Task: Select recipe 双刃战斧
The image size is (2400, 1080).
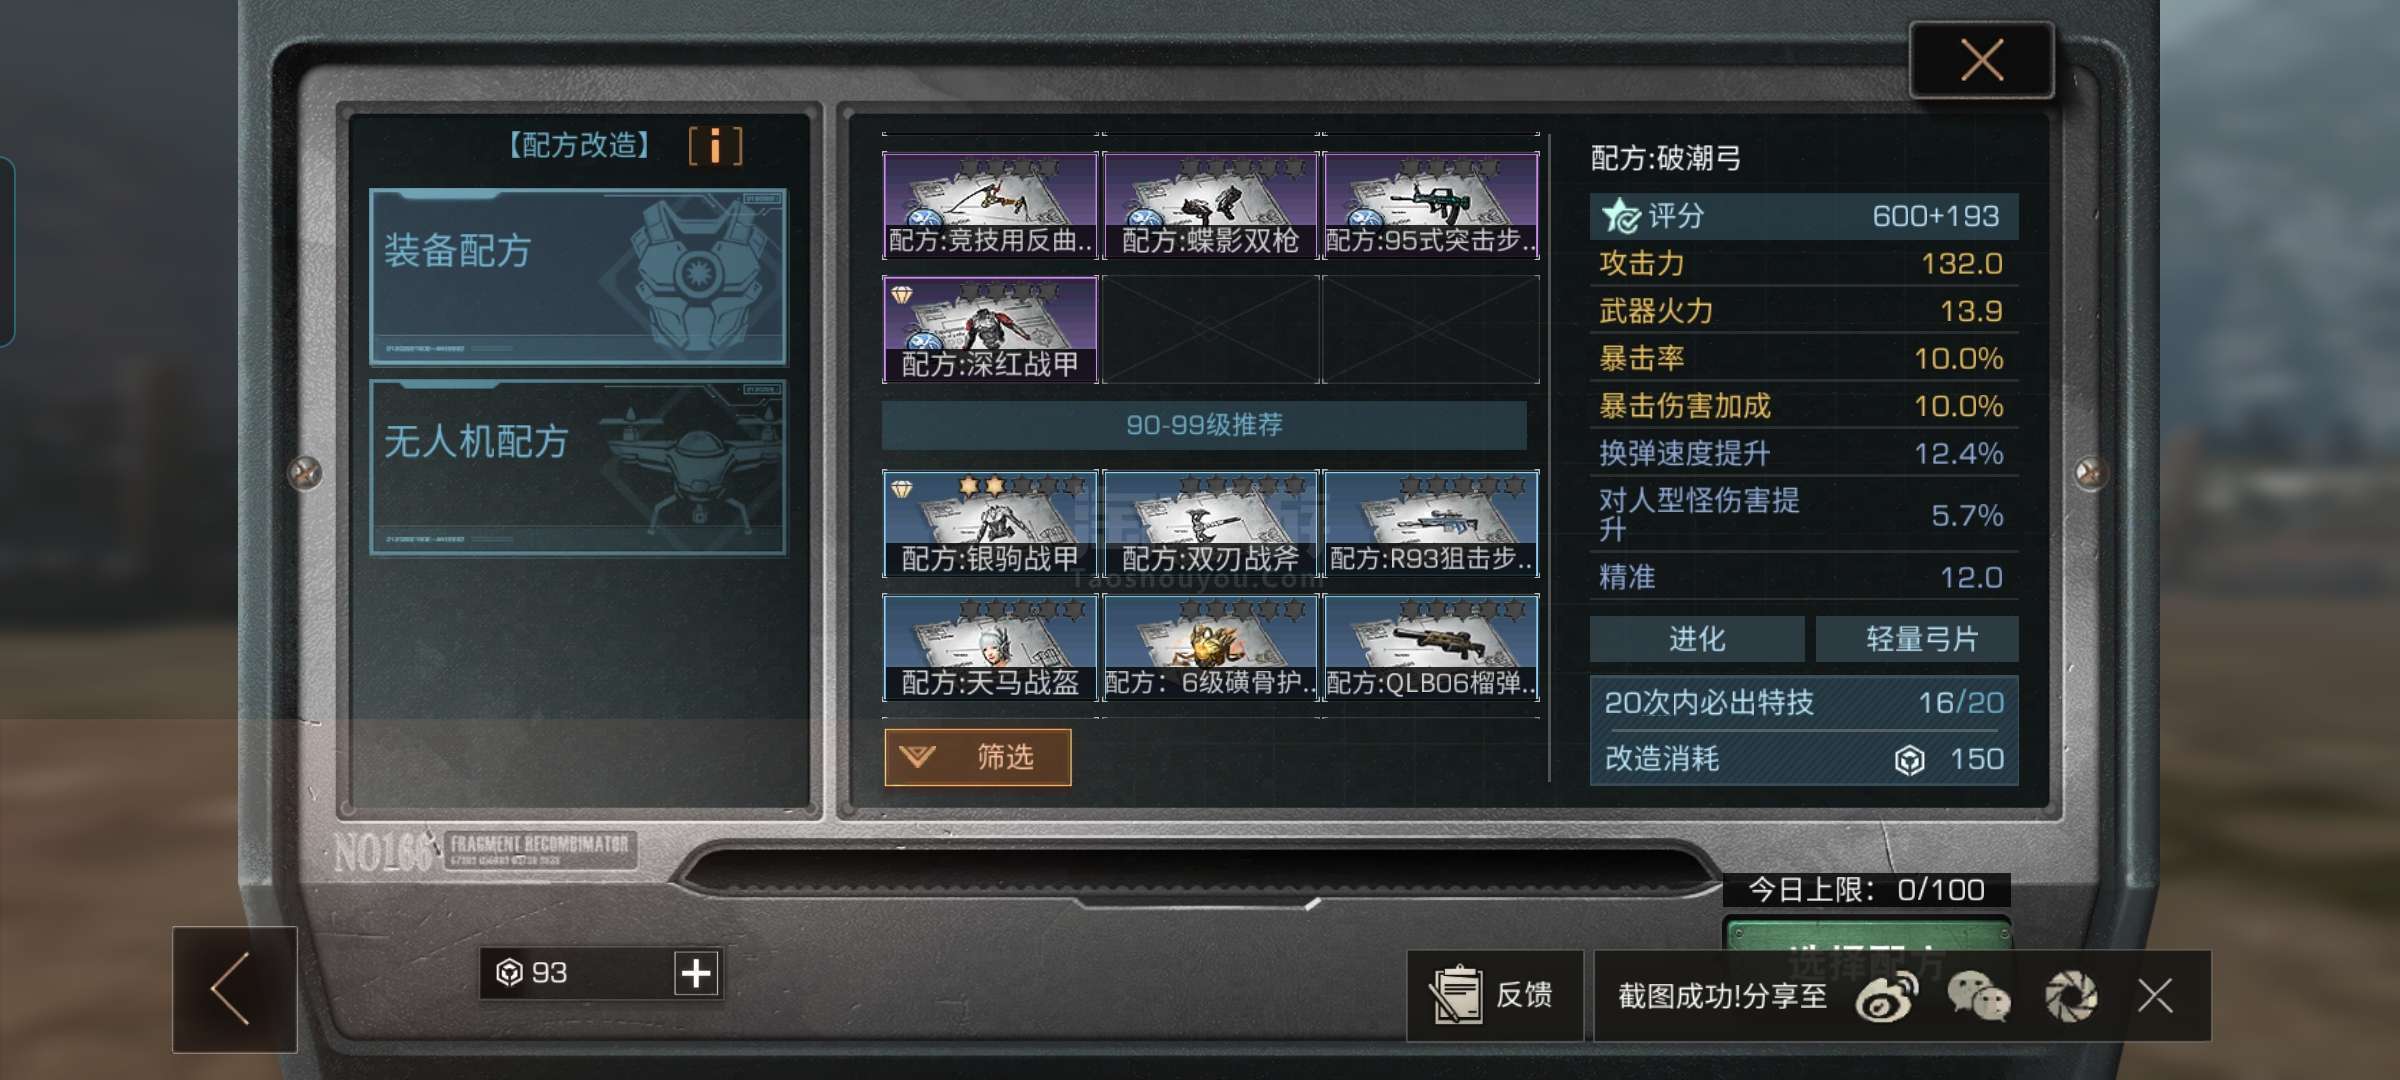Action: click(1210, 523)
